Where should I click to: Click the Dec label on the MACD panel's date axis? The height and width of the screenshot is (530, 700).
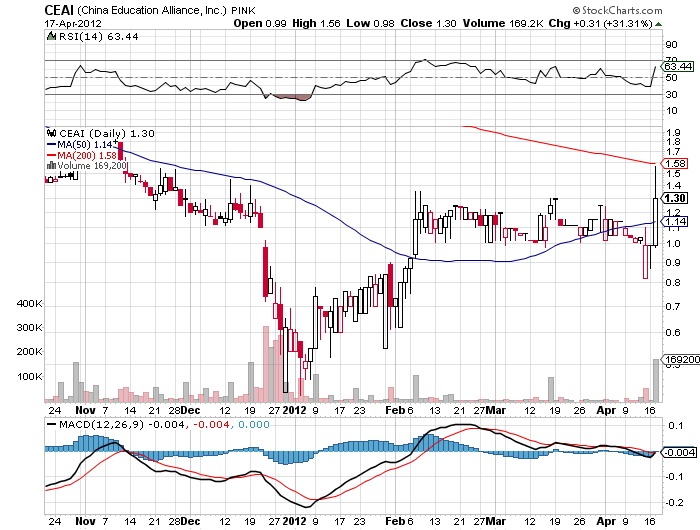(191, 521)
